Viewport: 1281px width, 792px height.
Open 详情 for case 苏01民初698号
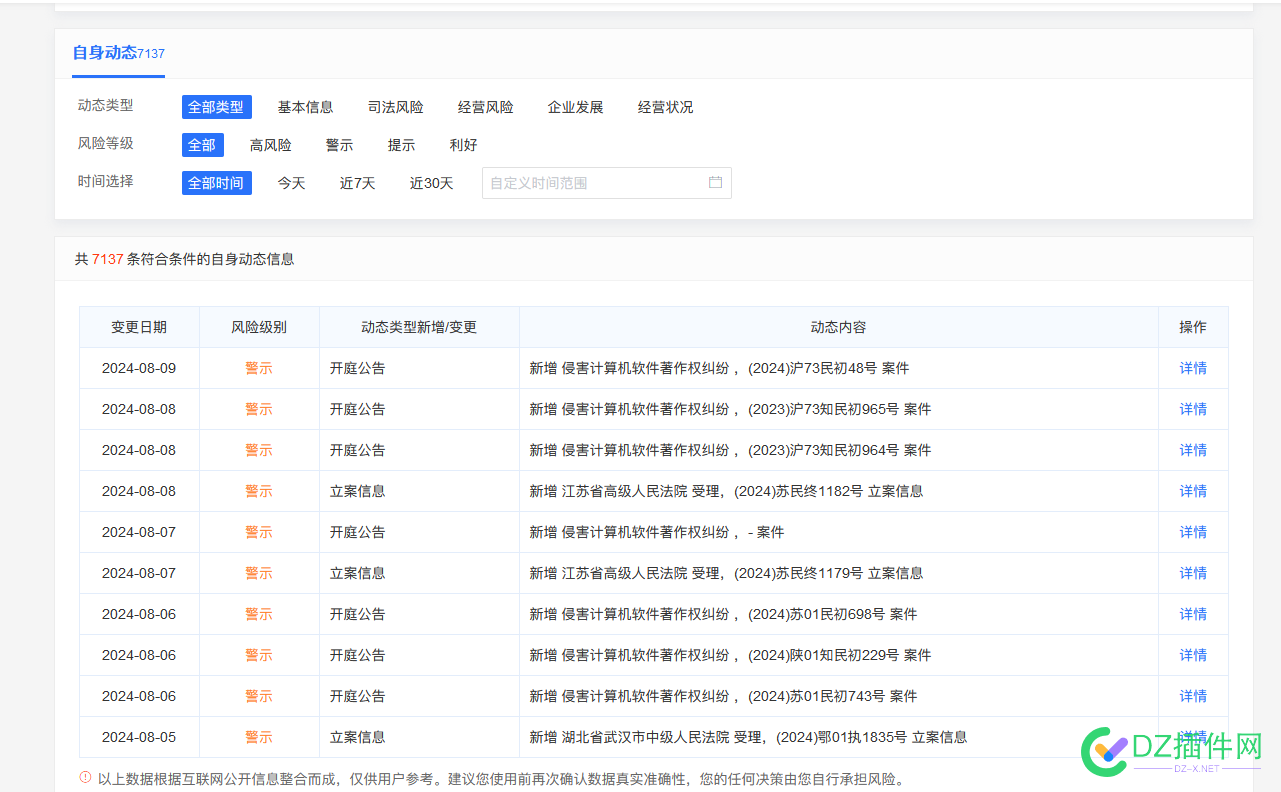[x=1193, y=614]
